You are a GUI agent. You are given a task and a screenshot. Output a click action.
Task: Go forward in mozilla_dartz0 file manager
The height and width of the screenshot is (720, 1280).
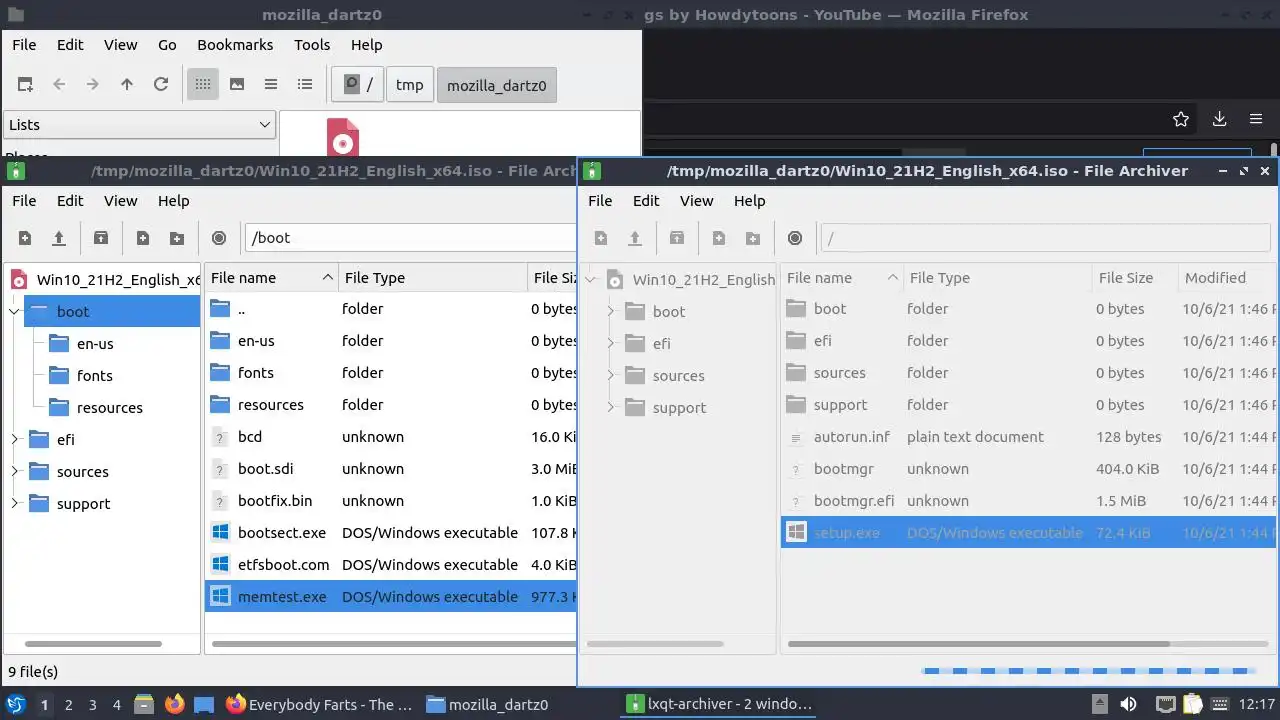[93, 84]
